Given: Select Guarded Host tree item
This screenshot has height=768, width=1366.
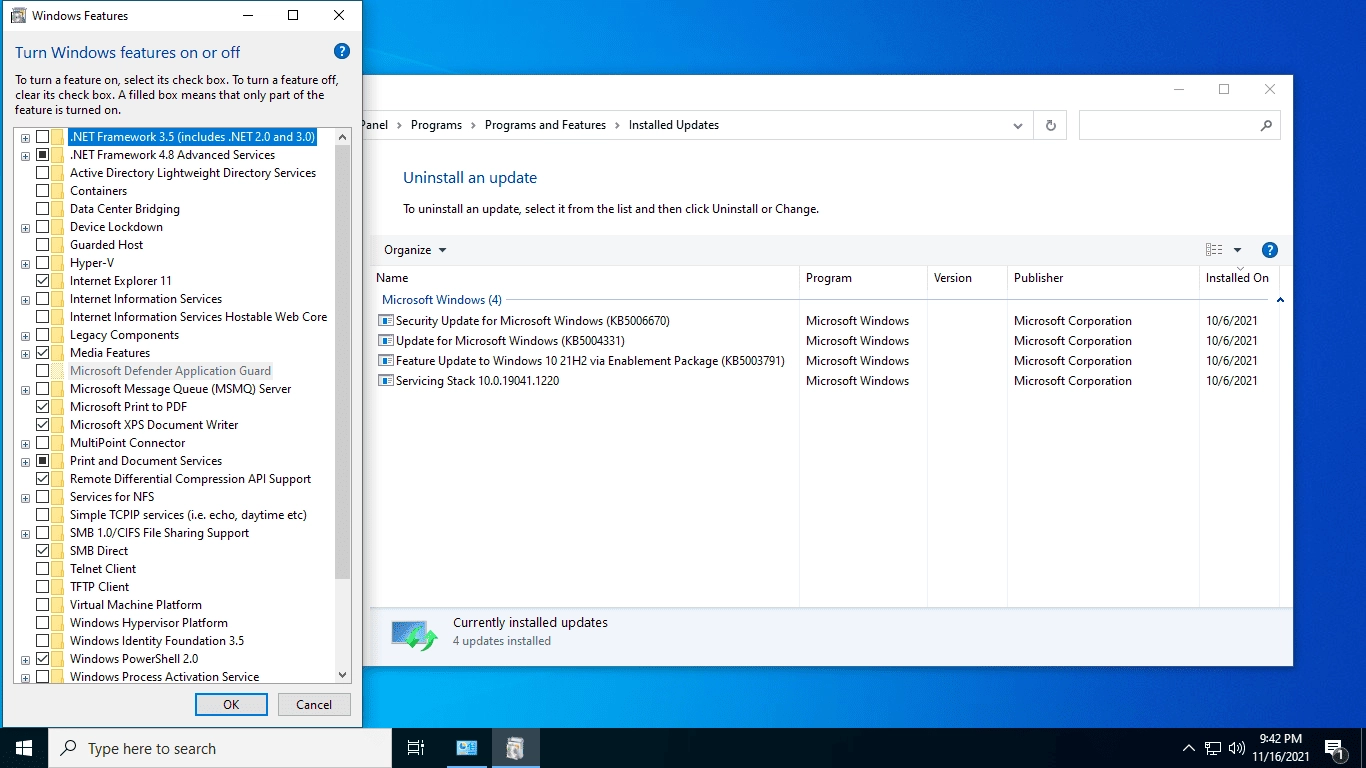Looking at the screenshot, I should coord(107,245).
